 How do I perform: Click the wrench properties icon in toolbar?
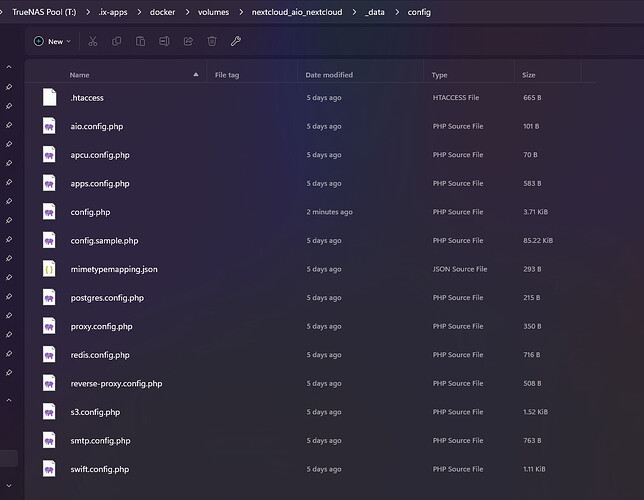pyautogui.click(x=236, y=41)
